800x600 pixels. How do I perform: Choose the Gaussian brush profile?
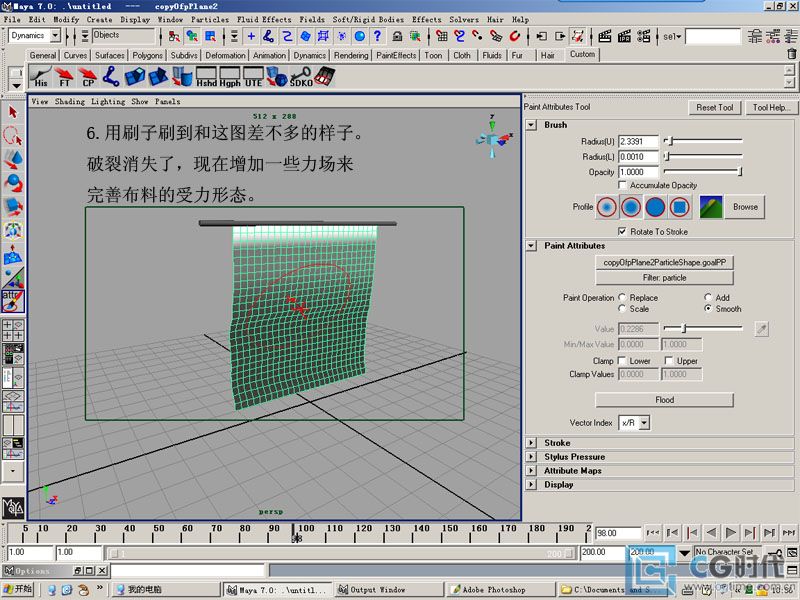pos(607,207)
